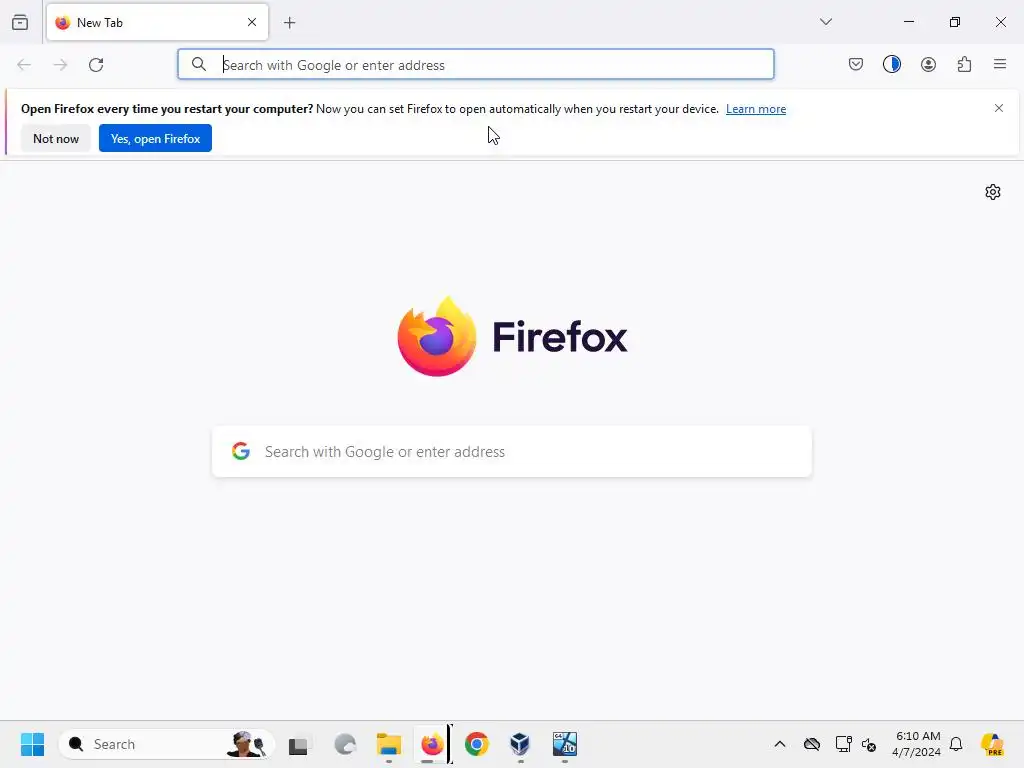Screen dimensions: 1024x768
Task: Open the Extensions puzzle icon
Action: tap(965, 64)
